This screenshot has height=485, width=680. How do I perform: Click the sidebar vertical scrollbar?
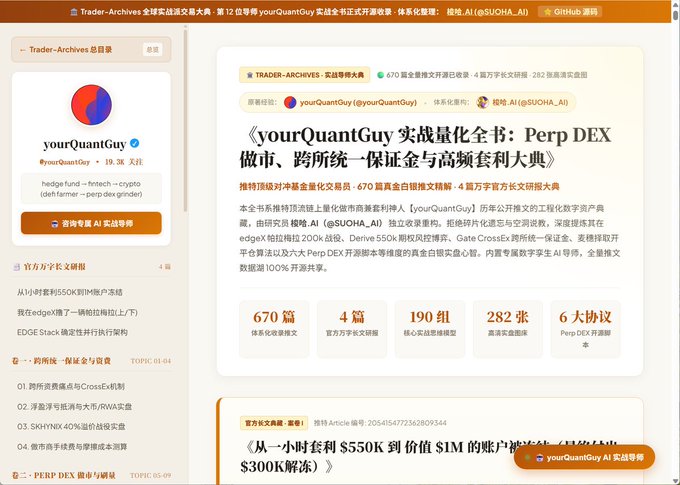click(185, 119)
